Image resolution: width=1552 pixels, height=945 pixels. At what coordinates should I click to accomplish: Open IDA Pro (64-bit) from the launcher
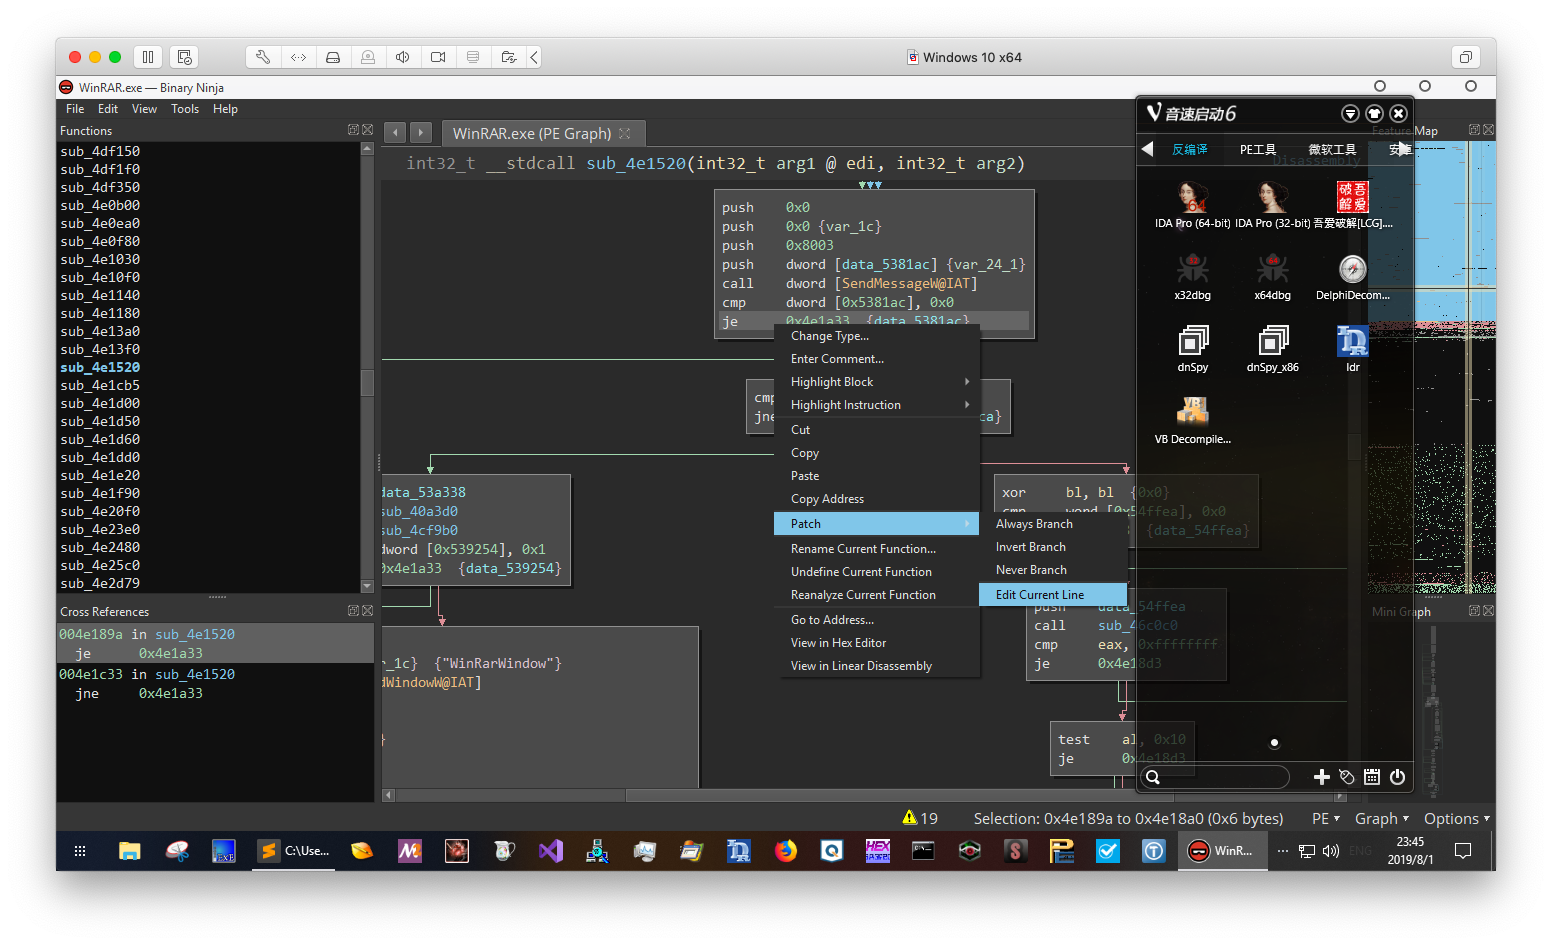coord(1192,205)
